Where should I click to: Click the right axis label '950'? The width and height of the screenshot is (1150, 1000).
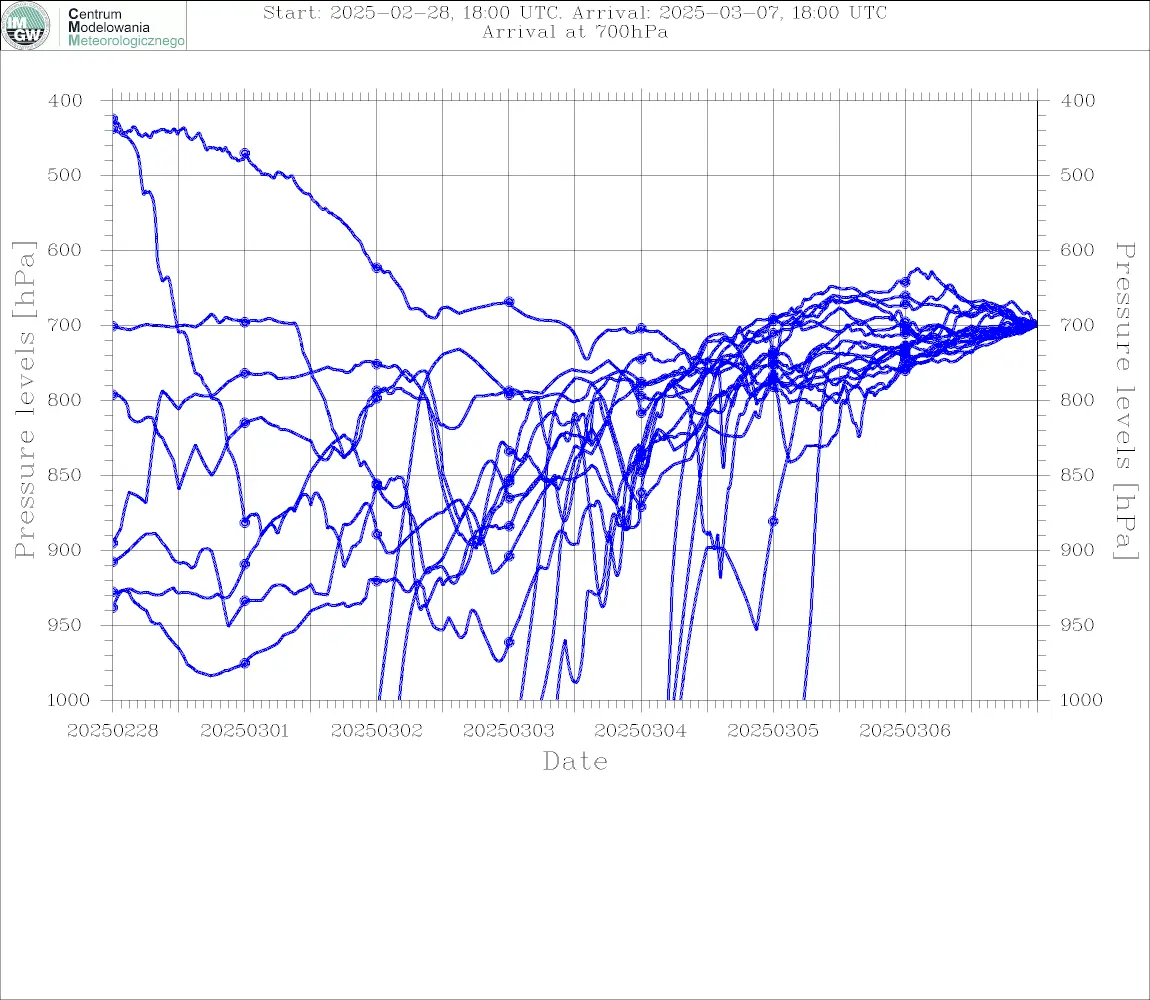1077,625
